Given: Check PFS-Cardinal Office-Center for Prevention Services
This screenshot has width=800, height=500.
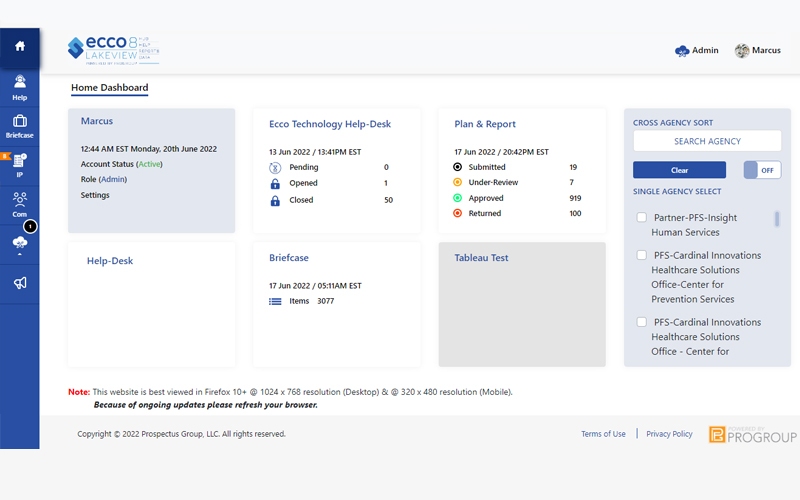Looking at the screenshot, I should 642,255.
